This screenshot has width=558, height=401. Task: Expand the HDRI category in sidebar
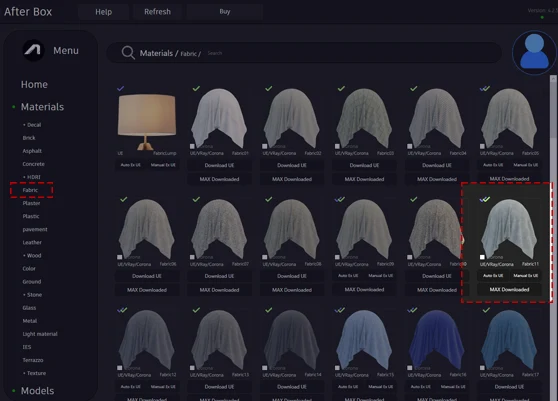pyautogui.click(x=32, y=177)
